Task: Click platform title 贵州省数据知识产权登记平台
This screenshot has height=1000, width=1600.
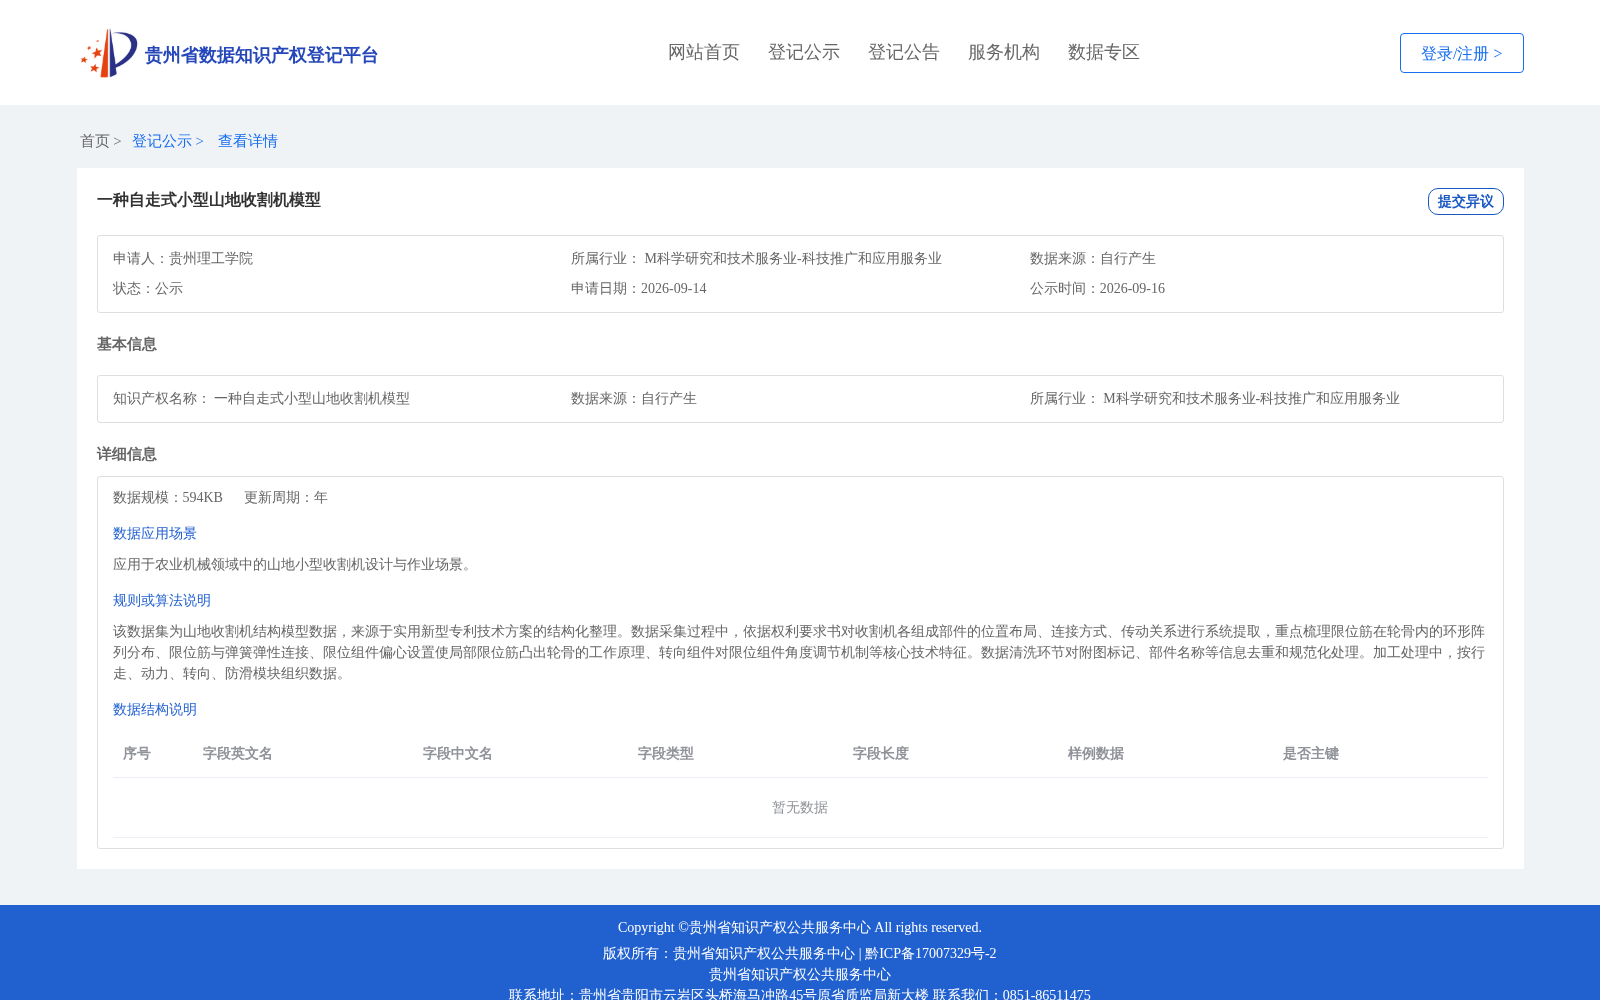Action: pyautogui.click(x=261, y=55)
